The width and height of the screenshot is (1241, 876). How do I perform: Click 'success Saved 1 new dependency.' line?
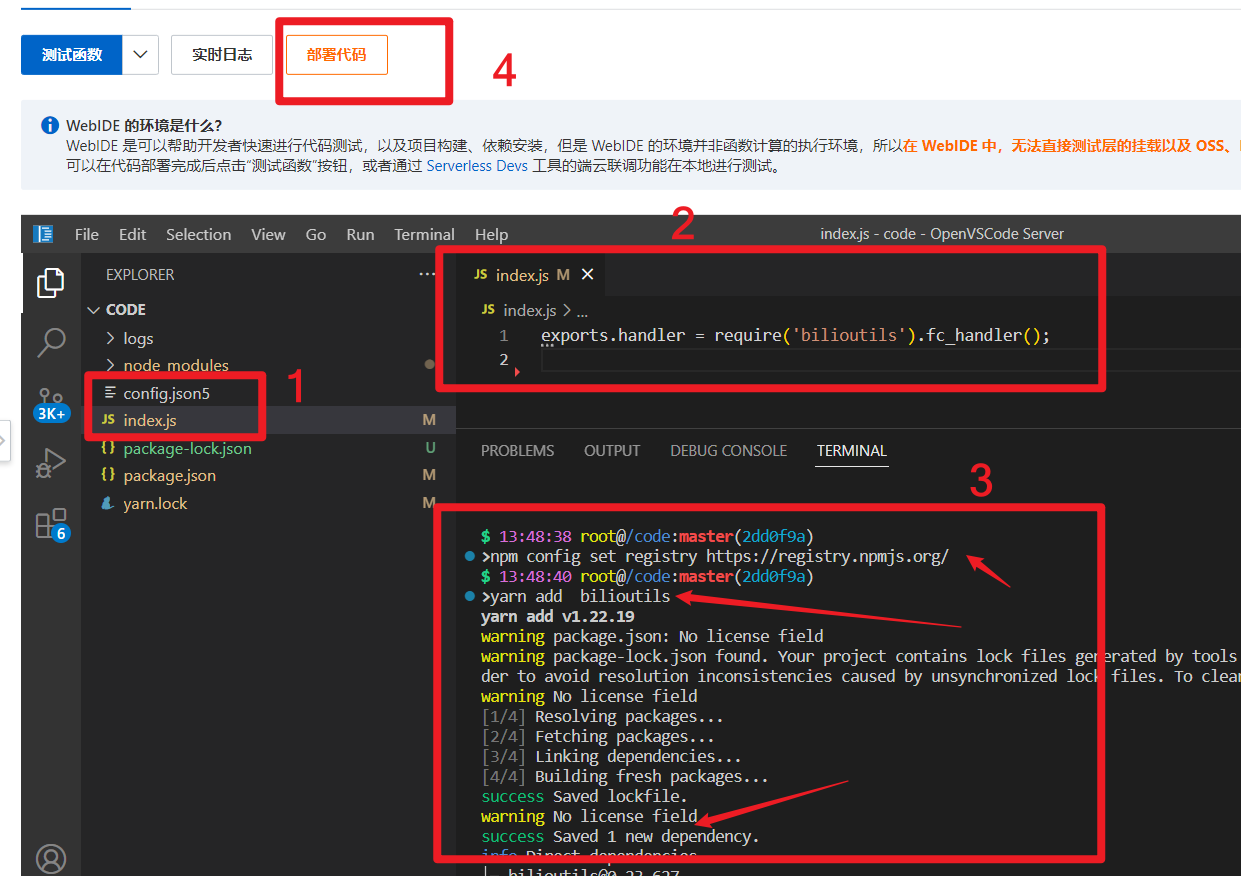pyautogui.click(x=620, y=836)
